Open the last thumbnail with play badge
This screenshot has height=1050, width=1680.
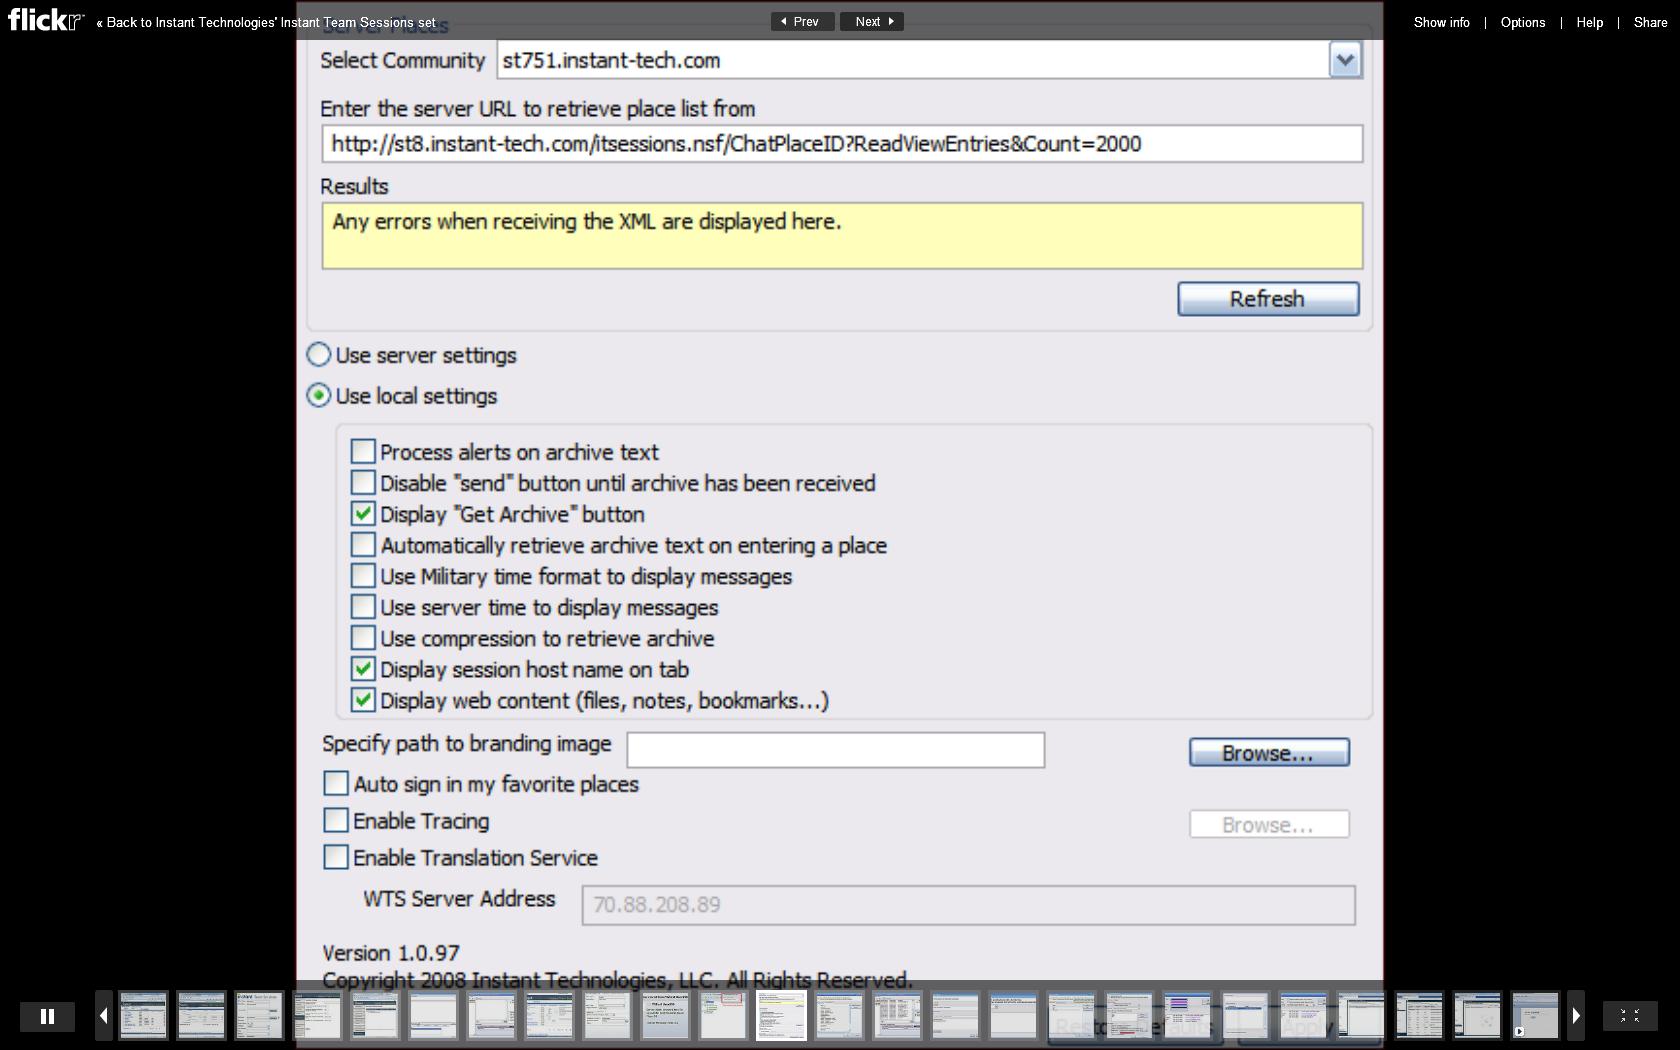click(1535, 1016)
